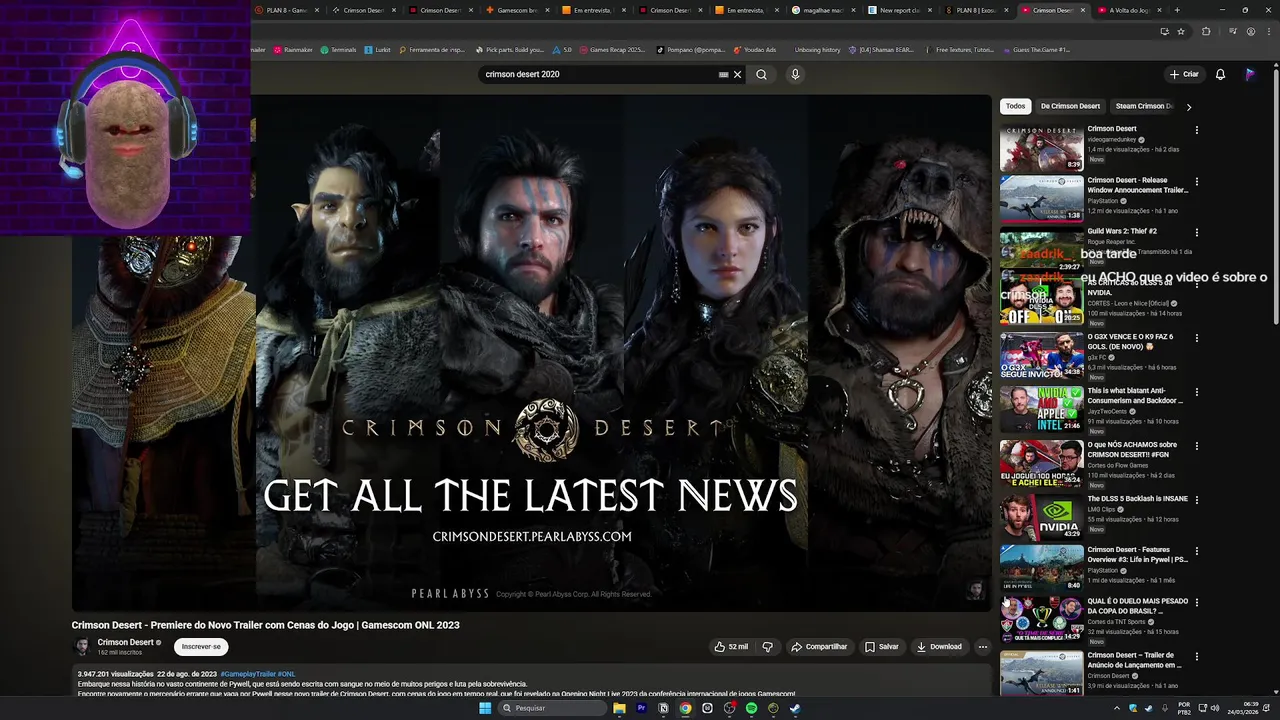Open 'Crimson Desert' channel name link
Image resolution: width=1280 pixels, height=720 pixels.
pos(125,642)
